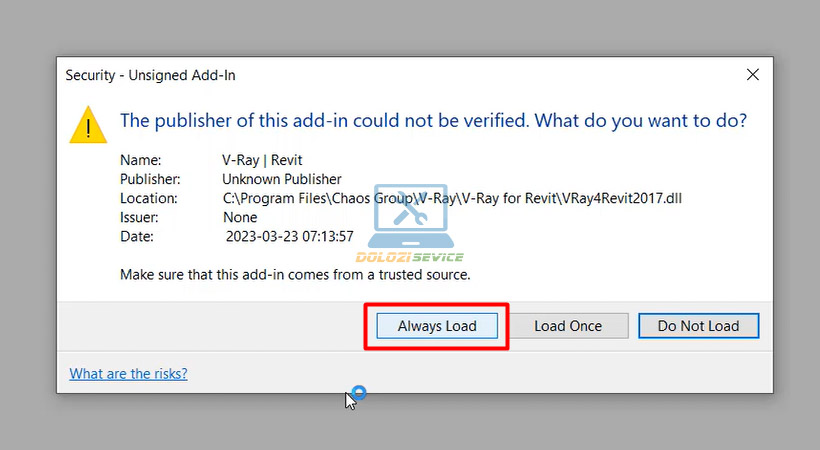Click the 'Unknown Publisher' value text
820x450 pixels.
coord(281,179)
